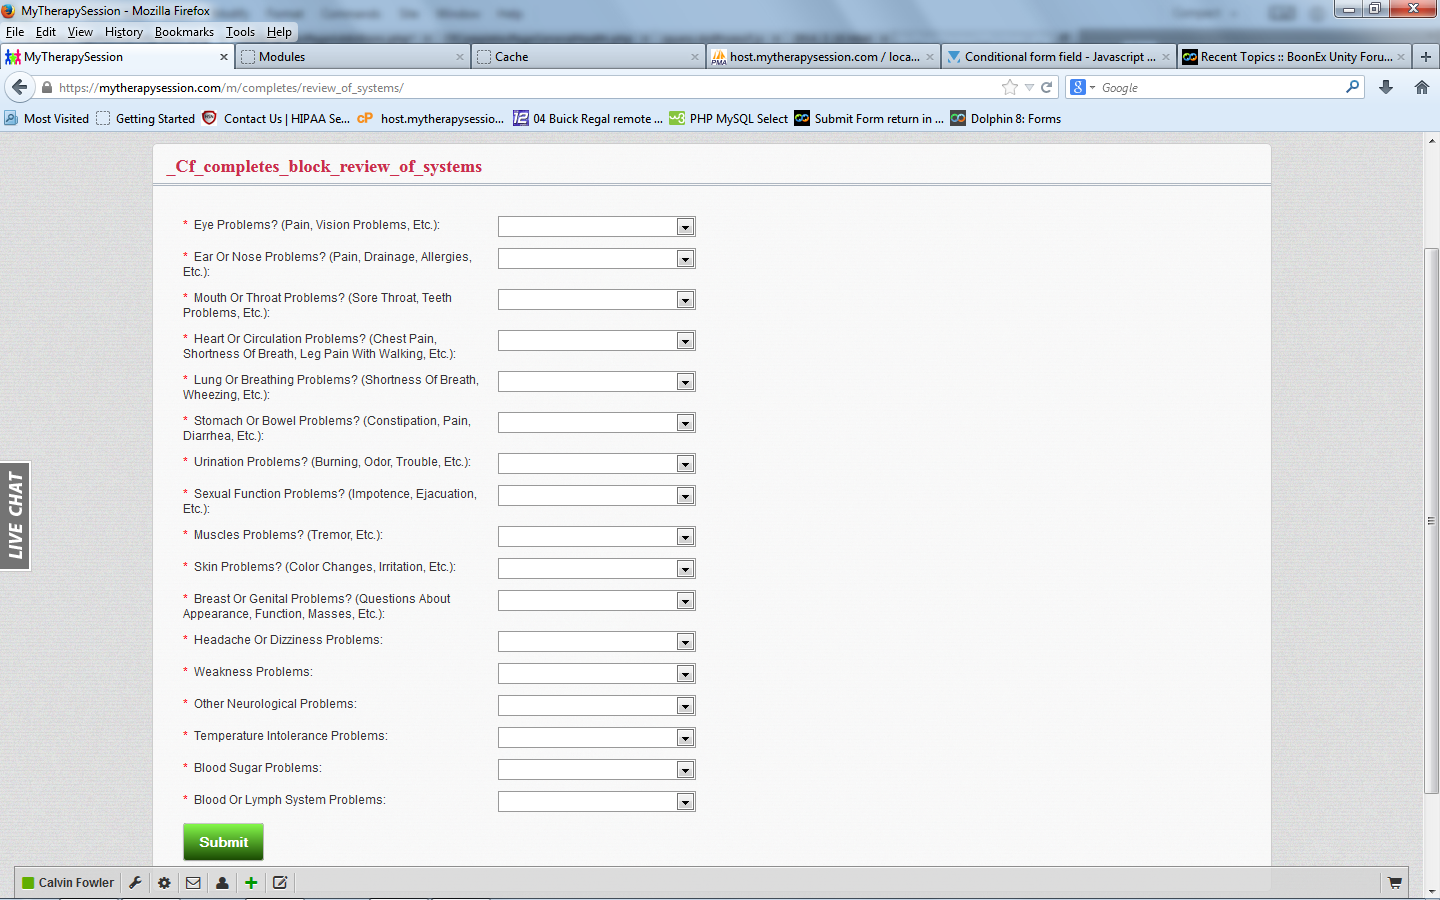Click the shopping cart icon
Viewport: 1440px width, 900px height.
coord(1394,883)
